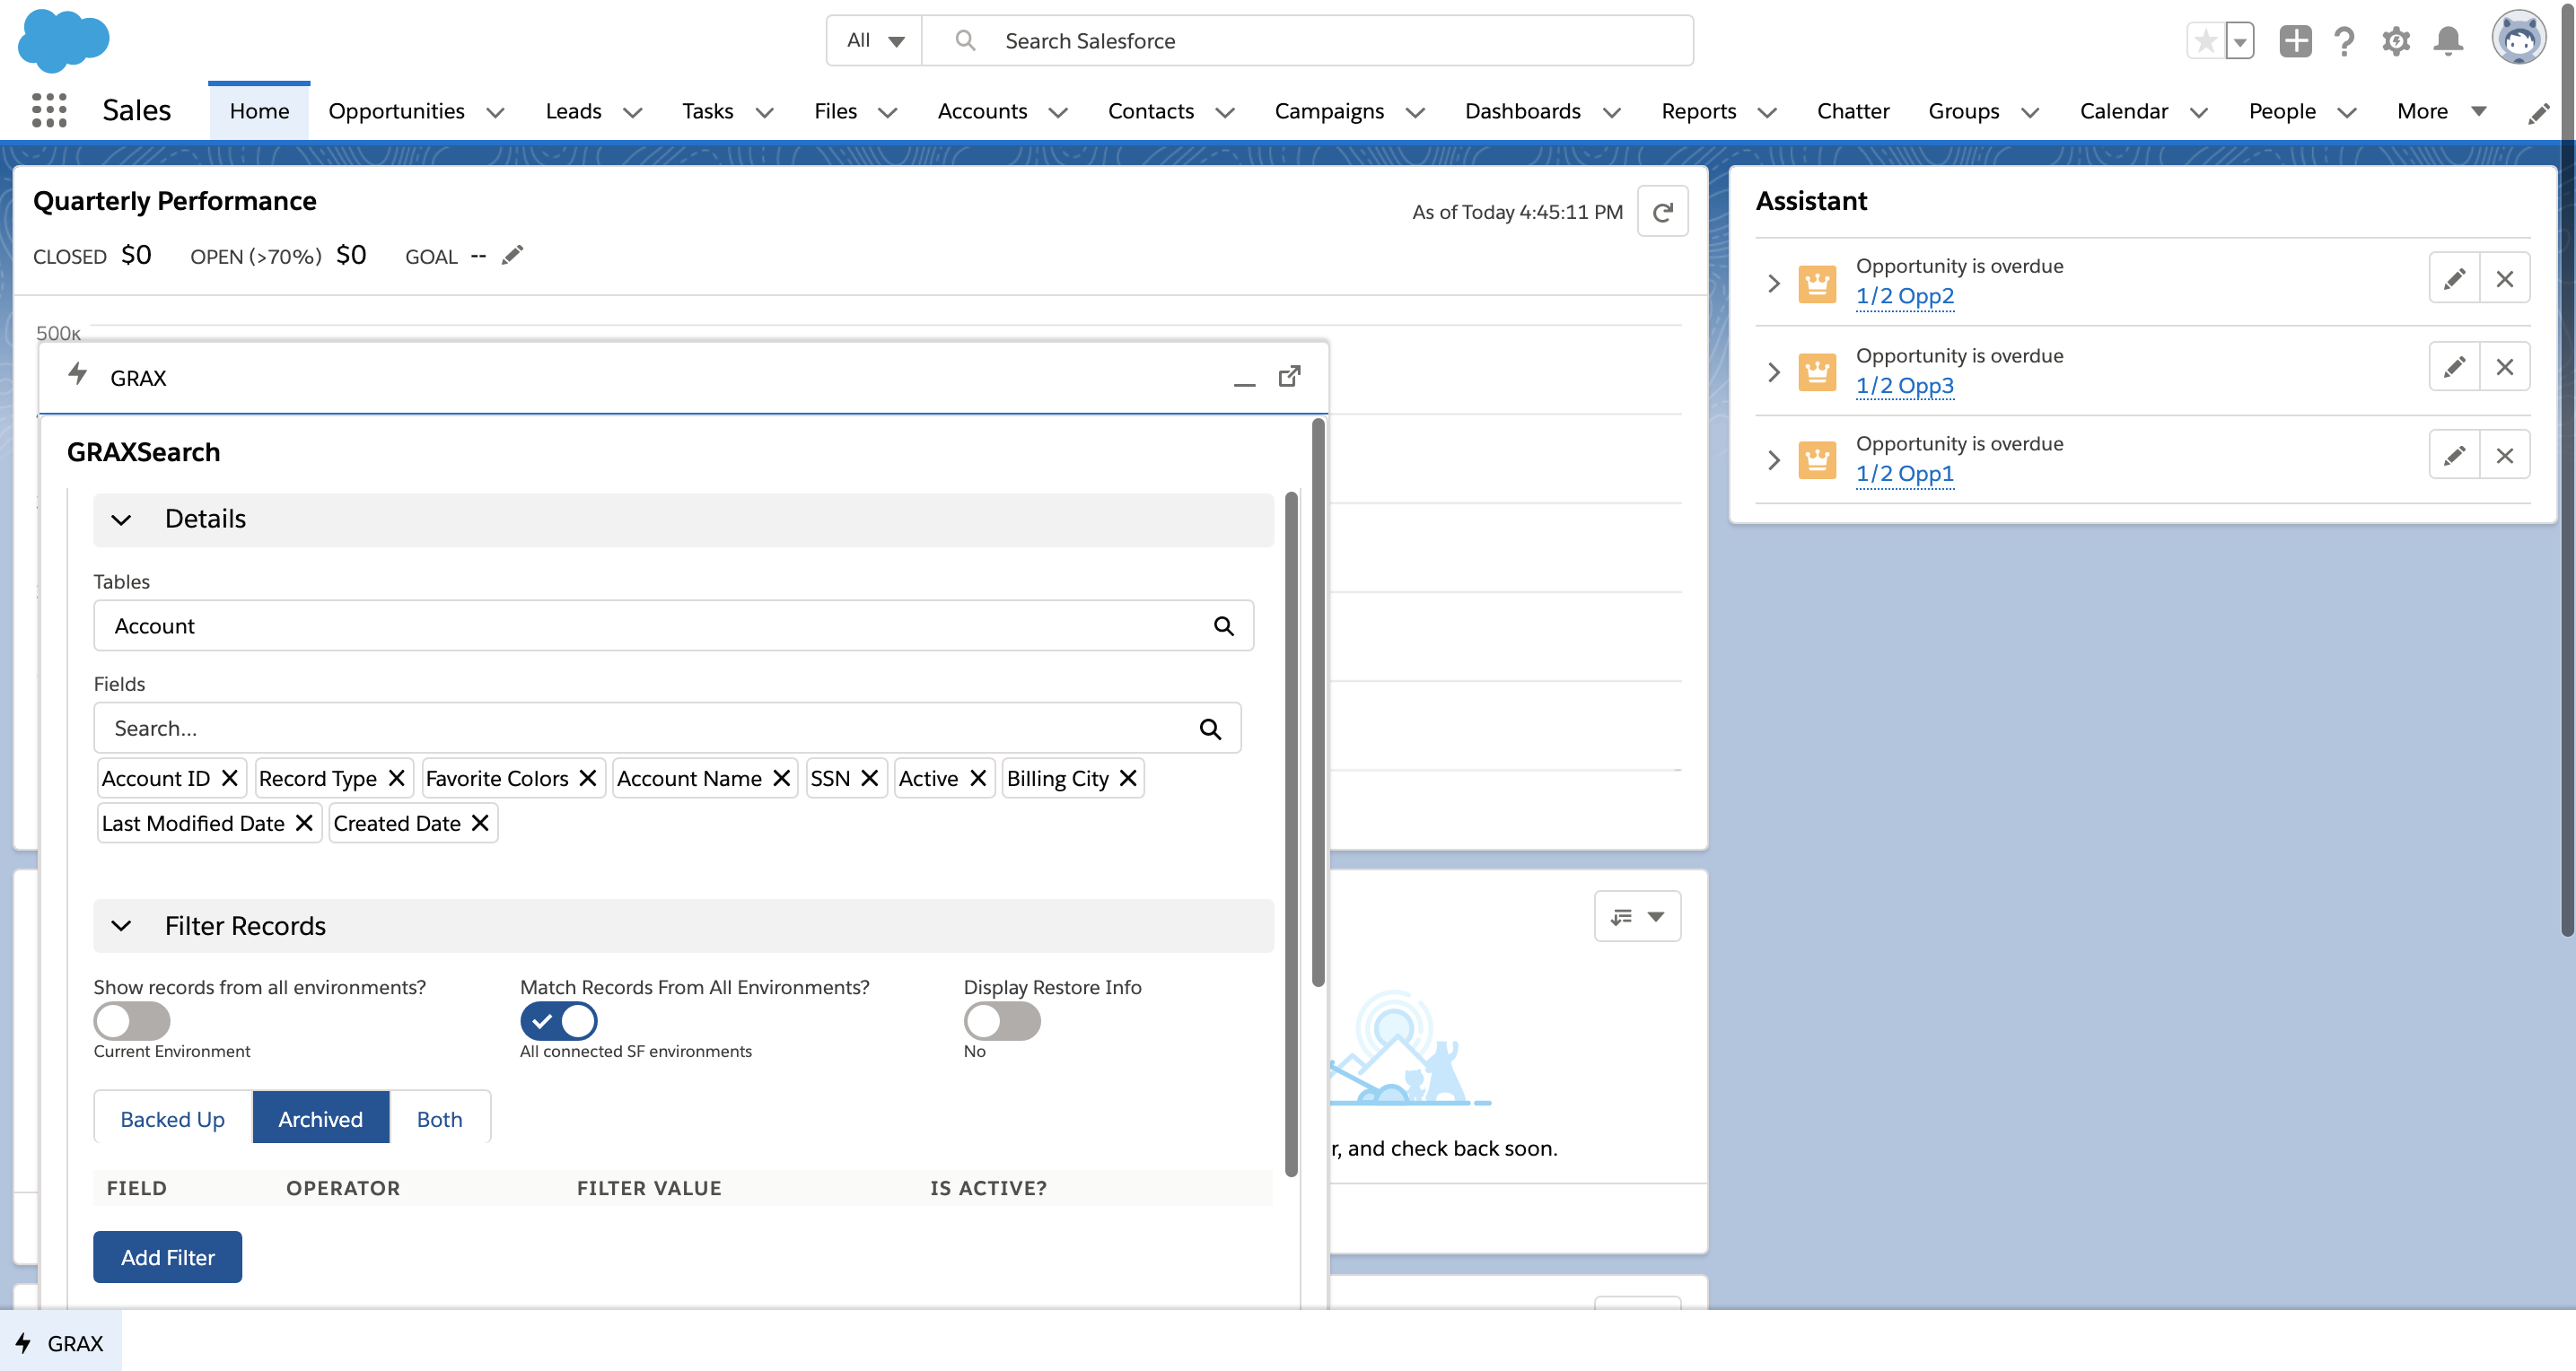Click the Search Salesforce input field

coord(1307,41)
